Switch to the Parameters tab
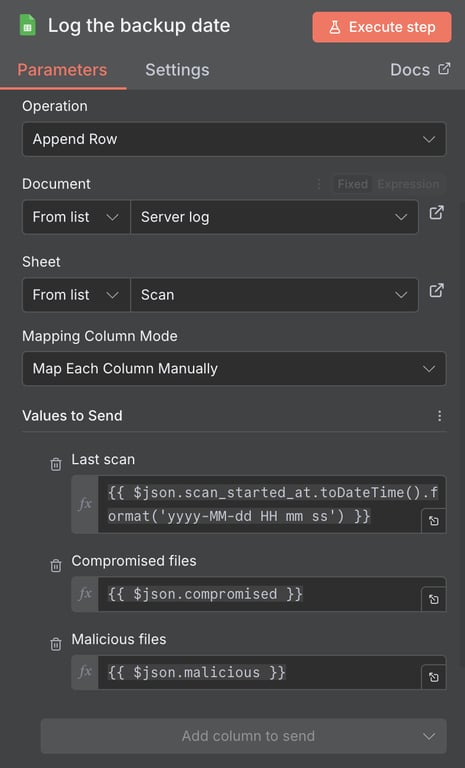This screenshot has width=465, height=768. pyautogui.click(x=62, y=70)
